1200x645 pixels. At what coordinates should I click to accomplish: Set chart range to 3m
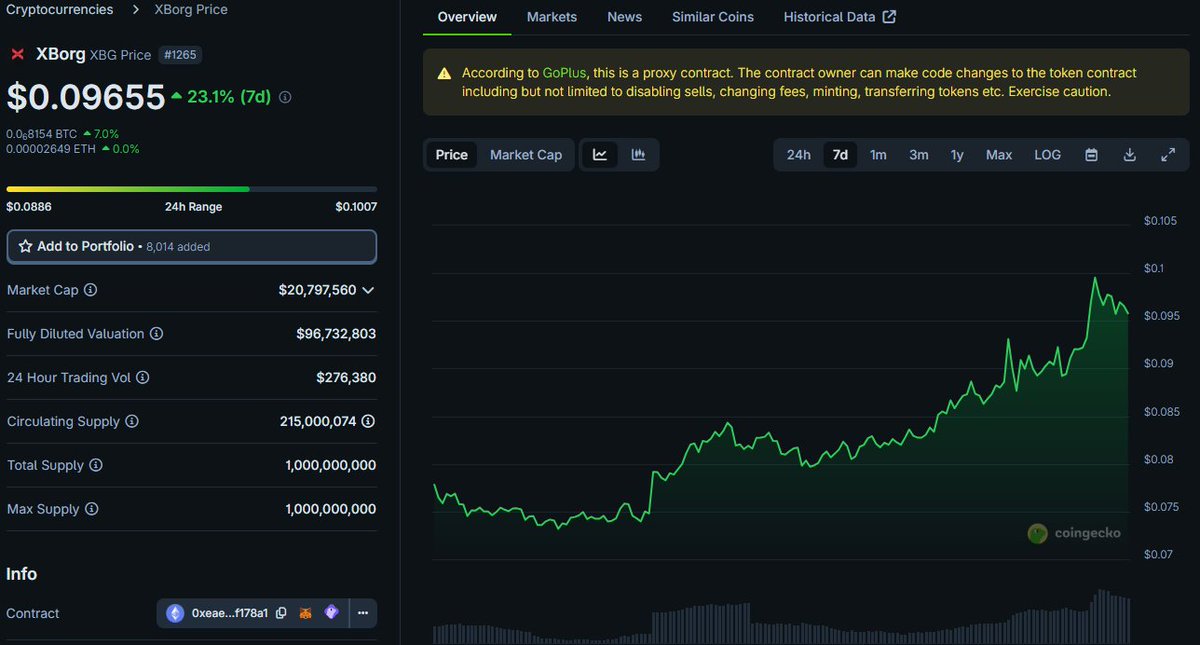918,155
